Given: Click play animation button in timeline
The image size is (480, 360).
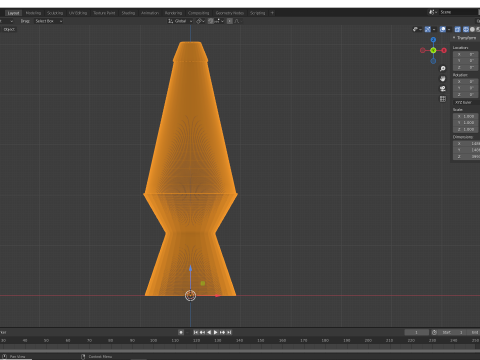Looking at the screenshot, I should [x=215, y=332].
